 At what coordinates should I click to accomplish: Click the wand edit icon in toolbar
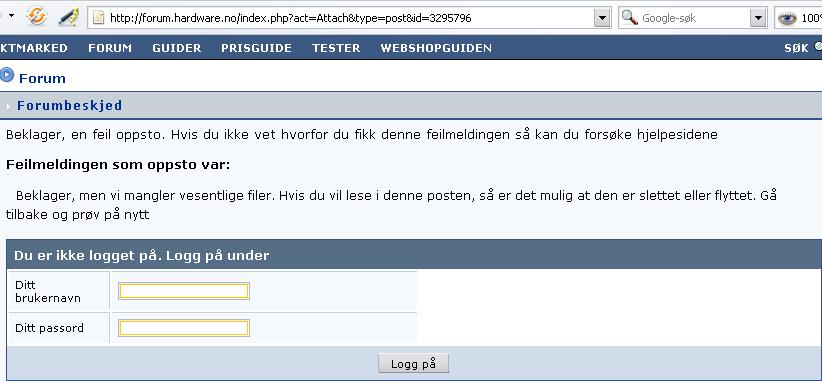(x=68, y=17)
